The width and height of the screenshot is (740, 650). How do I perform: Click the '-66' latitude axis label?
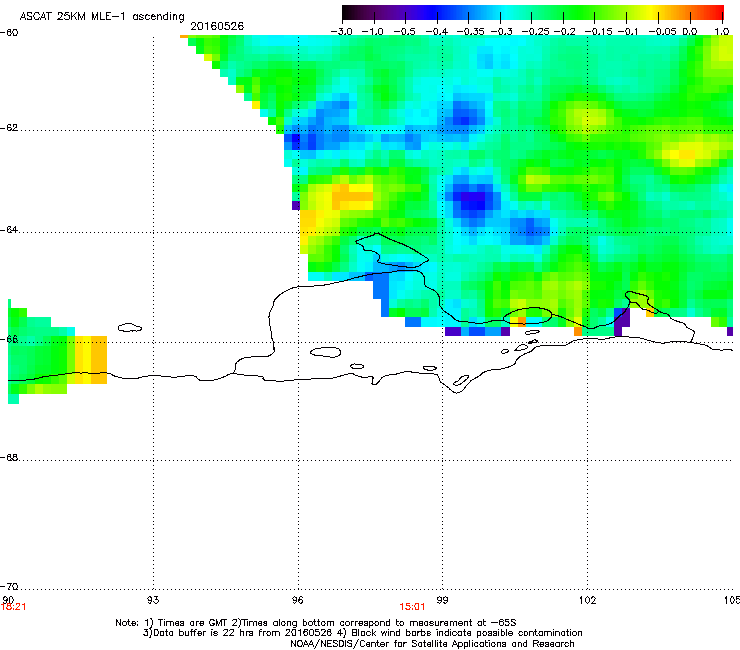9,339
